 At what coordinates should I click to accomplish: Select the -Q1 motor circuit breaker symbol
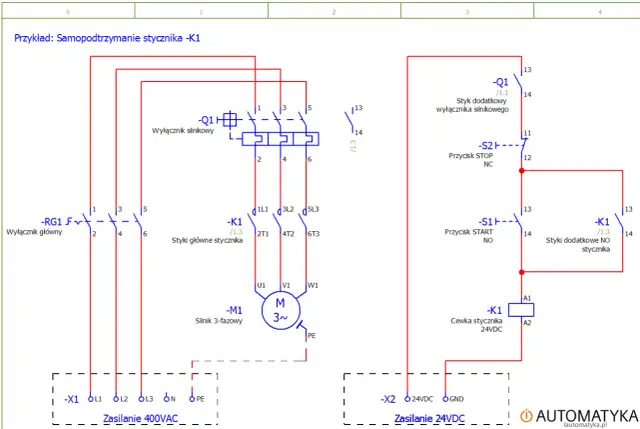point(281,133)
